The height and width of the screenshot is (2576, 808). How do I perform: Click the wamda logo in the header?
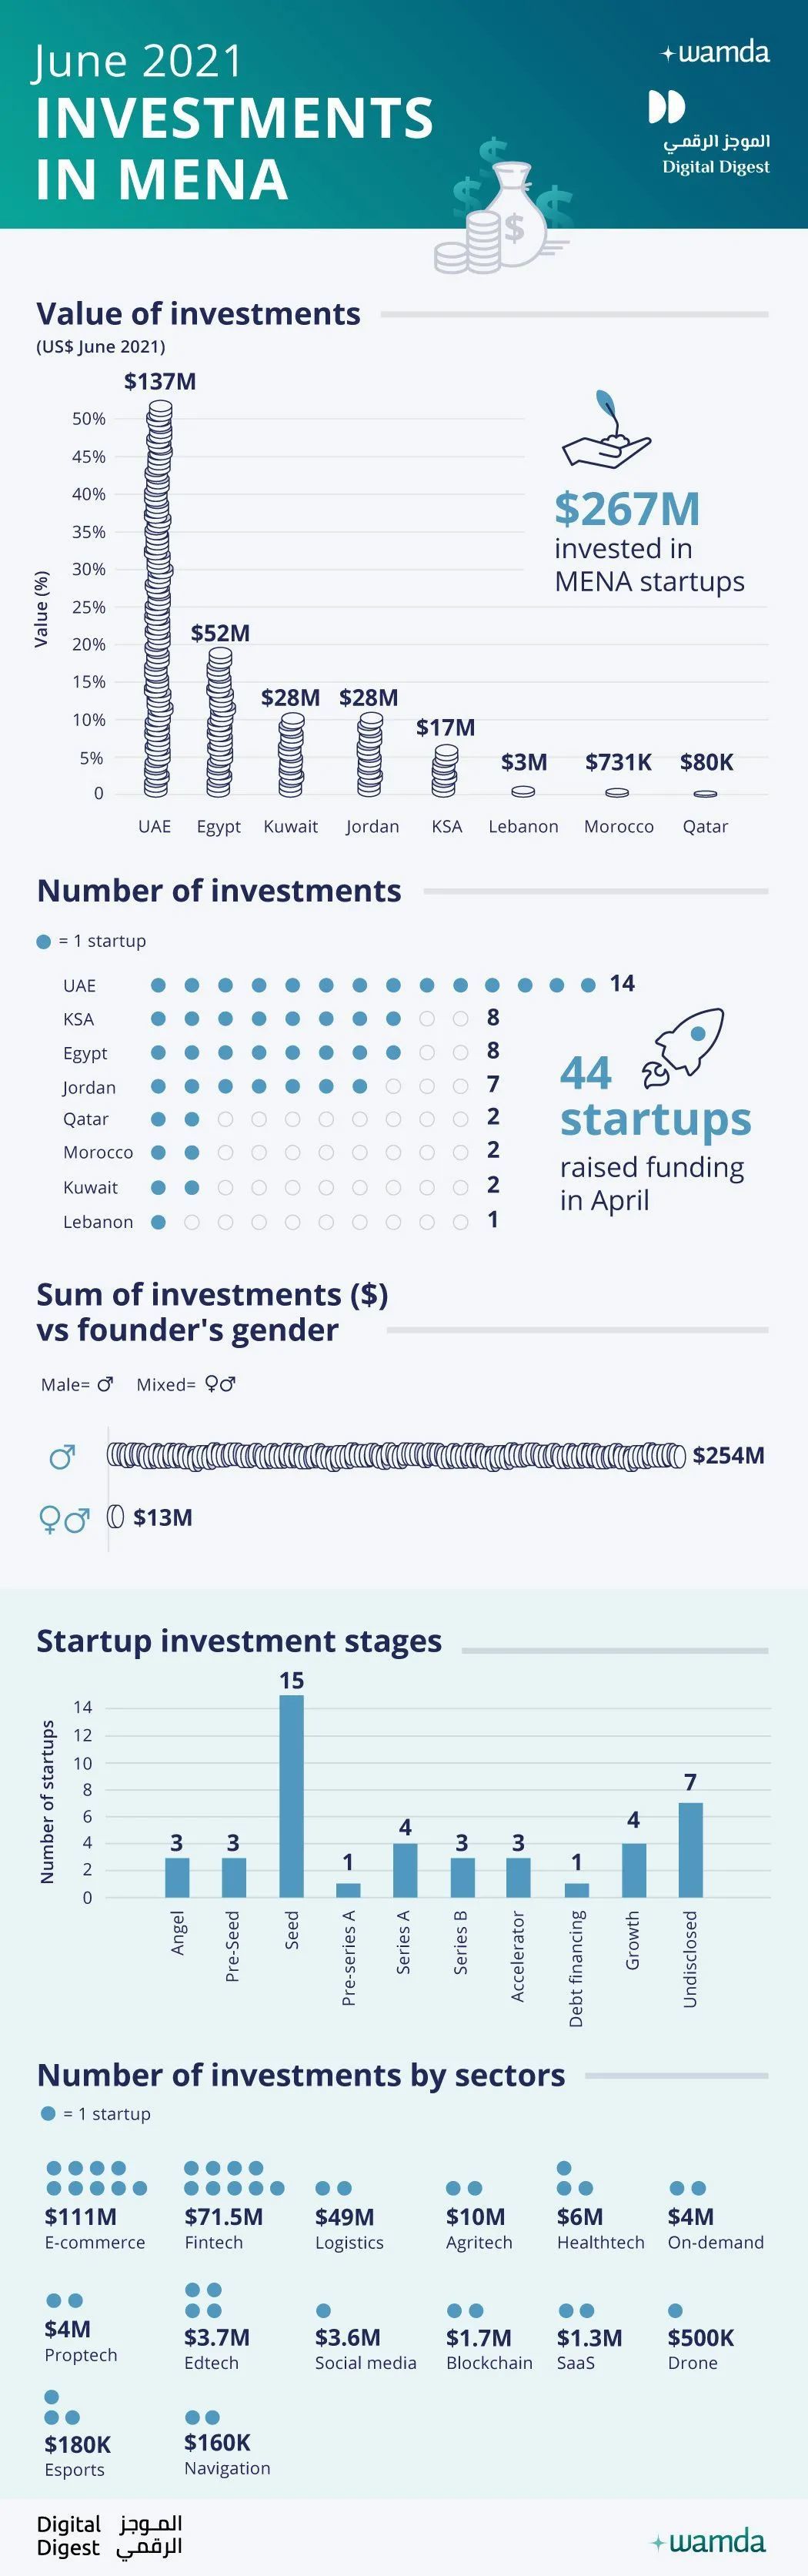click(716, 53)
